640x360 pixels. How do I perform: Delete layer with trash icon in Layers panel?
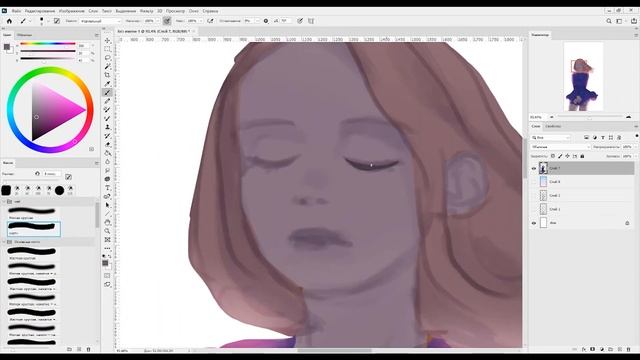(628, 349)
